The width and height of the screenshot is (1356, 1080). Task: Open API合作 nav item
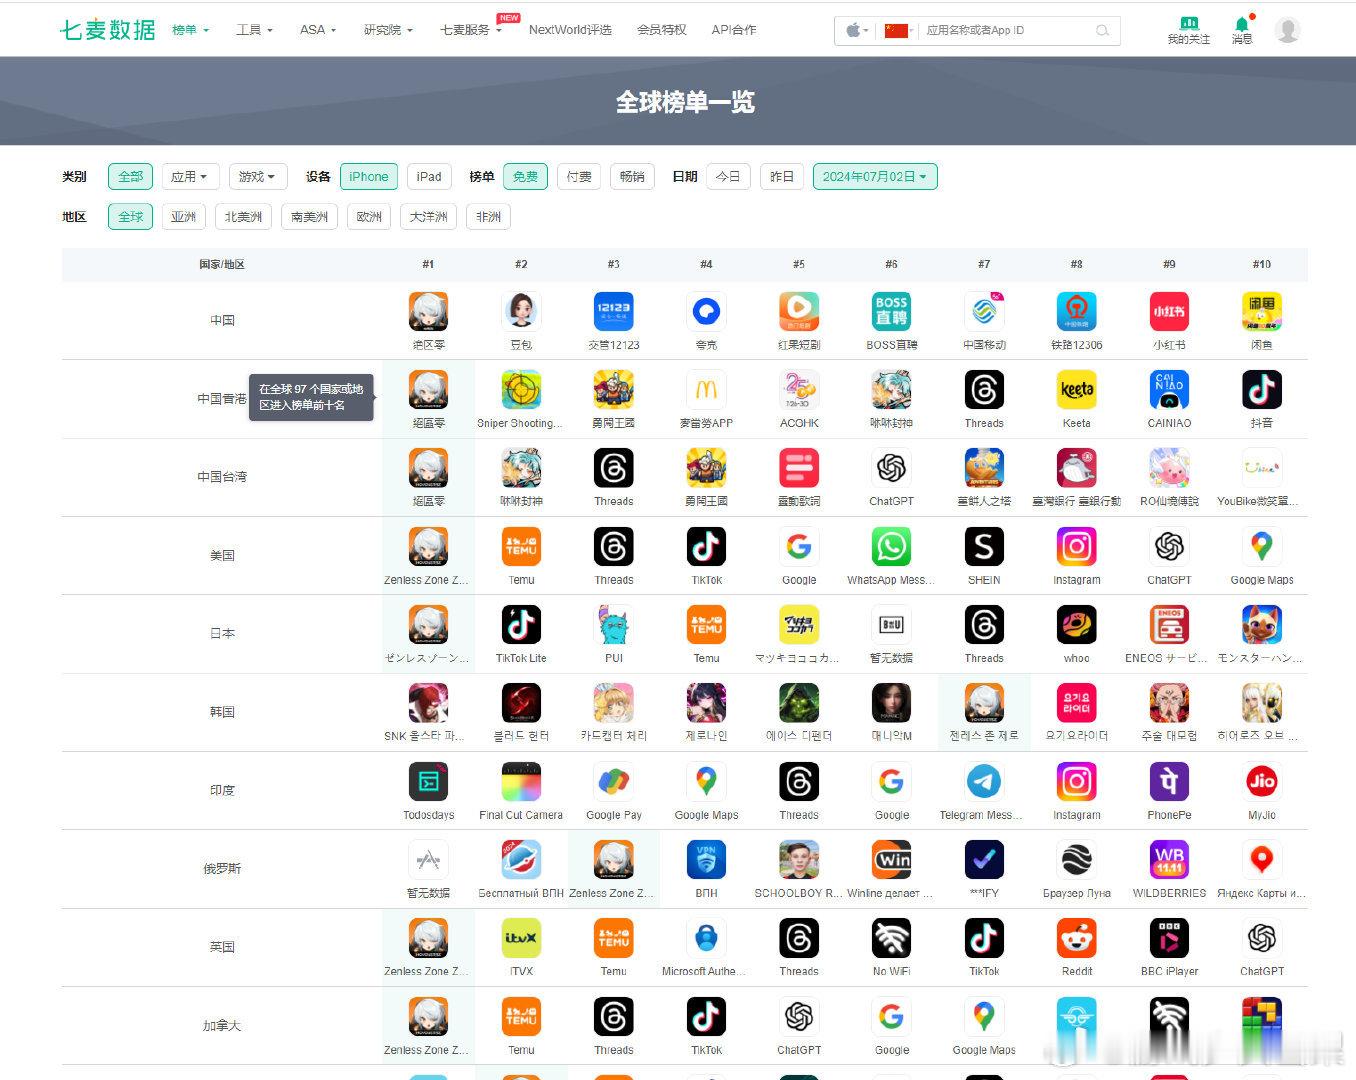coord(734,30)
